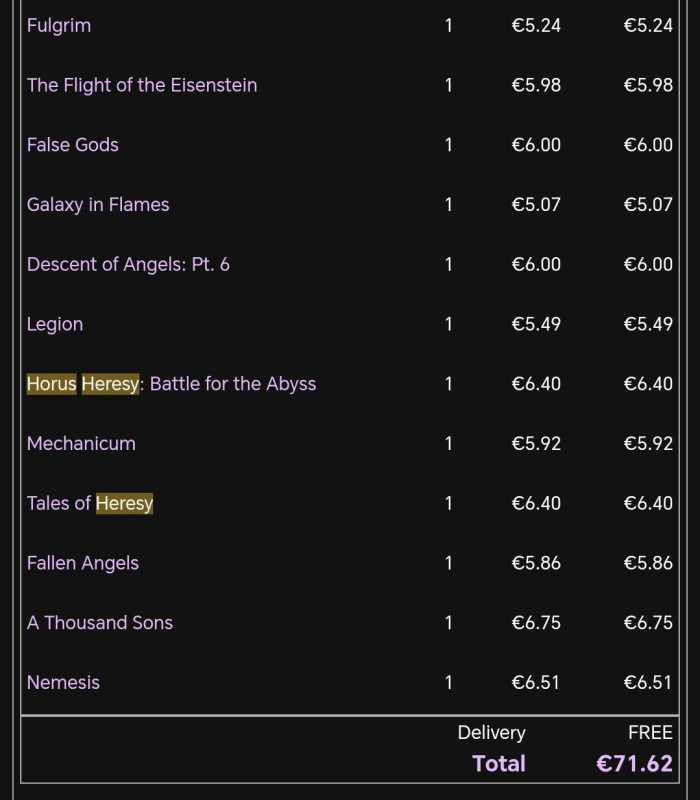The height and width of the screenshot is (800, 700).
Task: Click The Flight of the Eisenstein link
Action: [142, 86]
